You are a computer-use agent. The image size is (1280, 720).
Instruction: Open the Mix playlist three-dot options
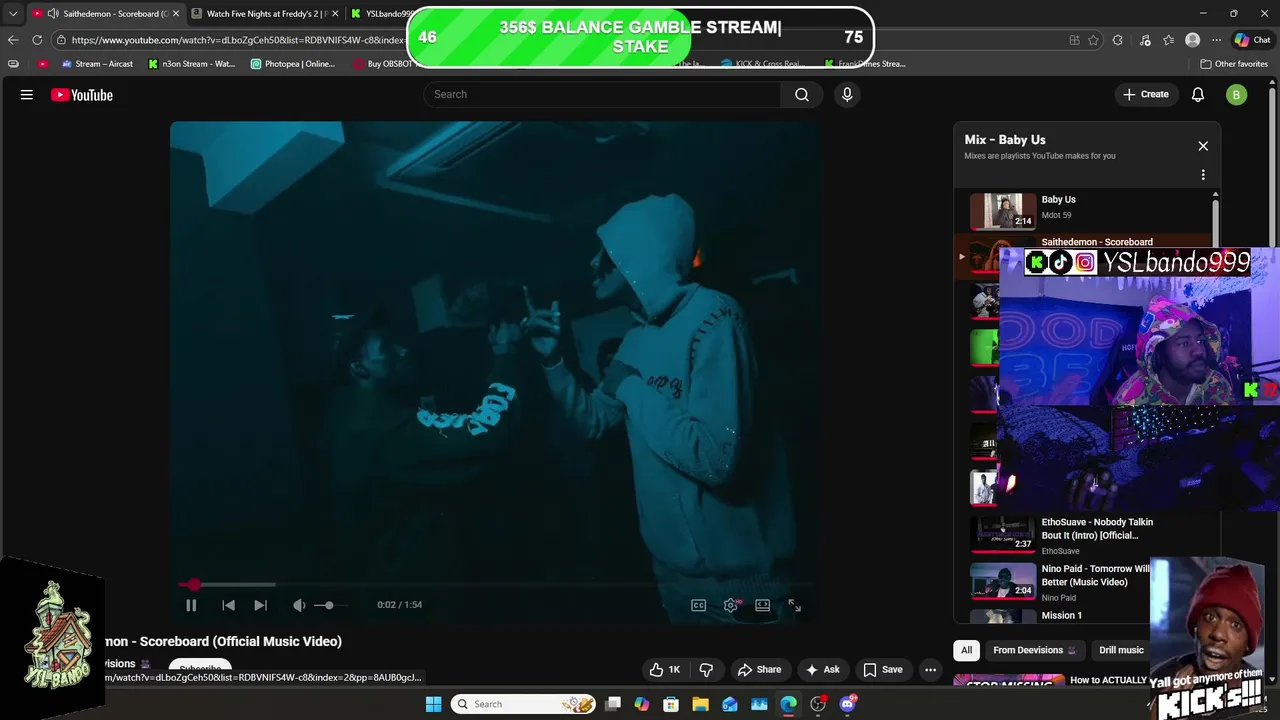(1203, 175)
